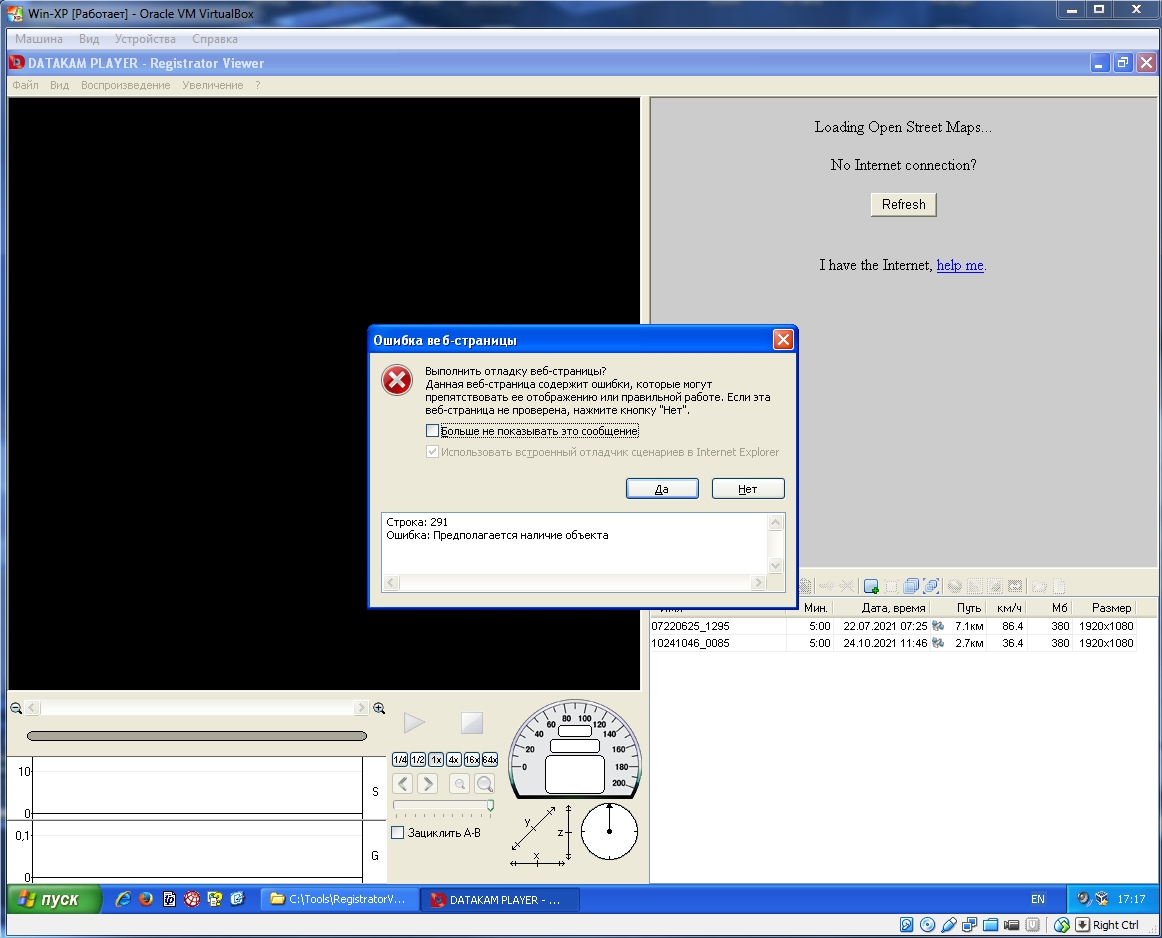
Task: Open the VirtualBox Устройства menu
Action: click(x=145, y=39)
